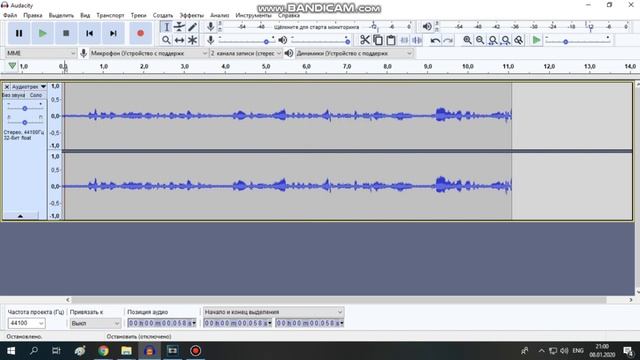This screenshot has height=360, width=640.
Task: Select the Time Shift tool
Action: [x=179, y=40]
